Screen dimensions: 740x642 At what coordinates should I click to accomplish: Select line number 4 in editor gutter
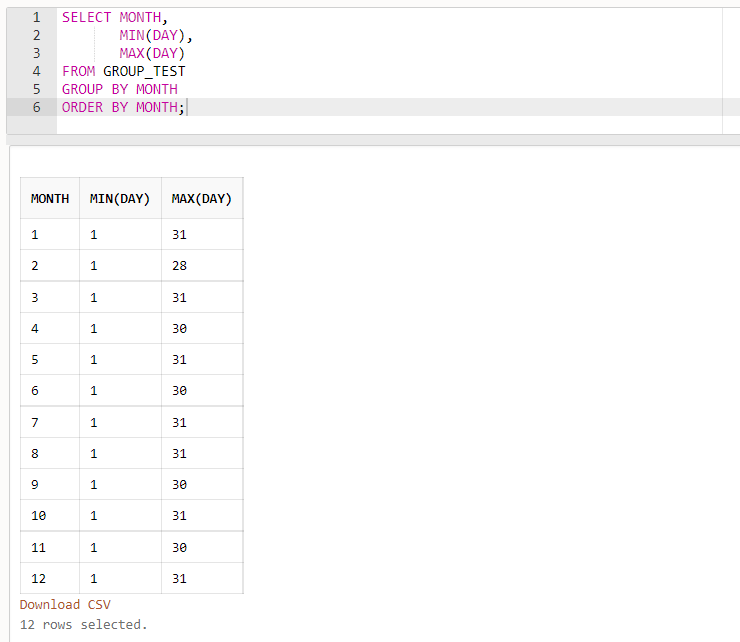coord(36,71)
